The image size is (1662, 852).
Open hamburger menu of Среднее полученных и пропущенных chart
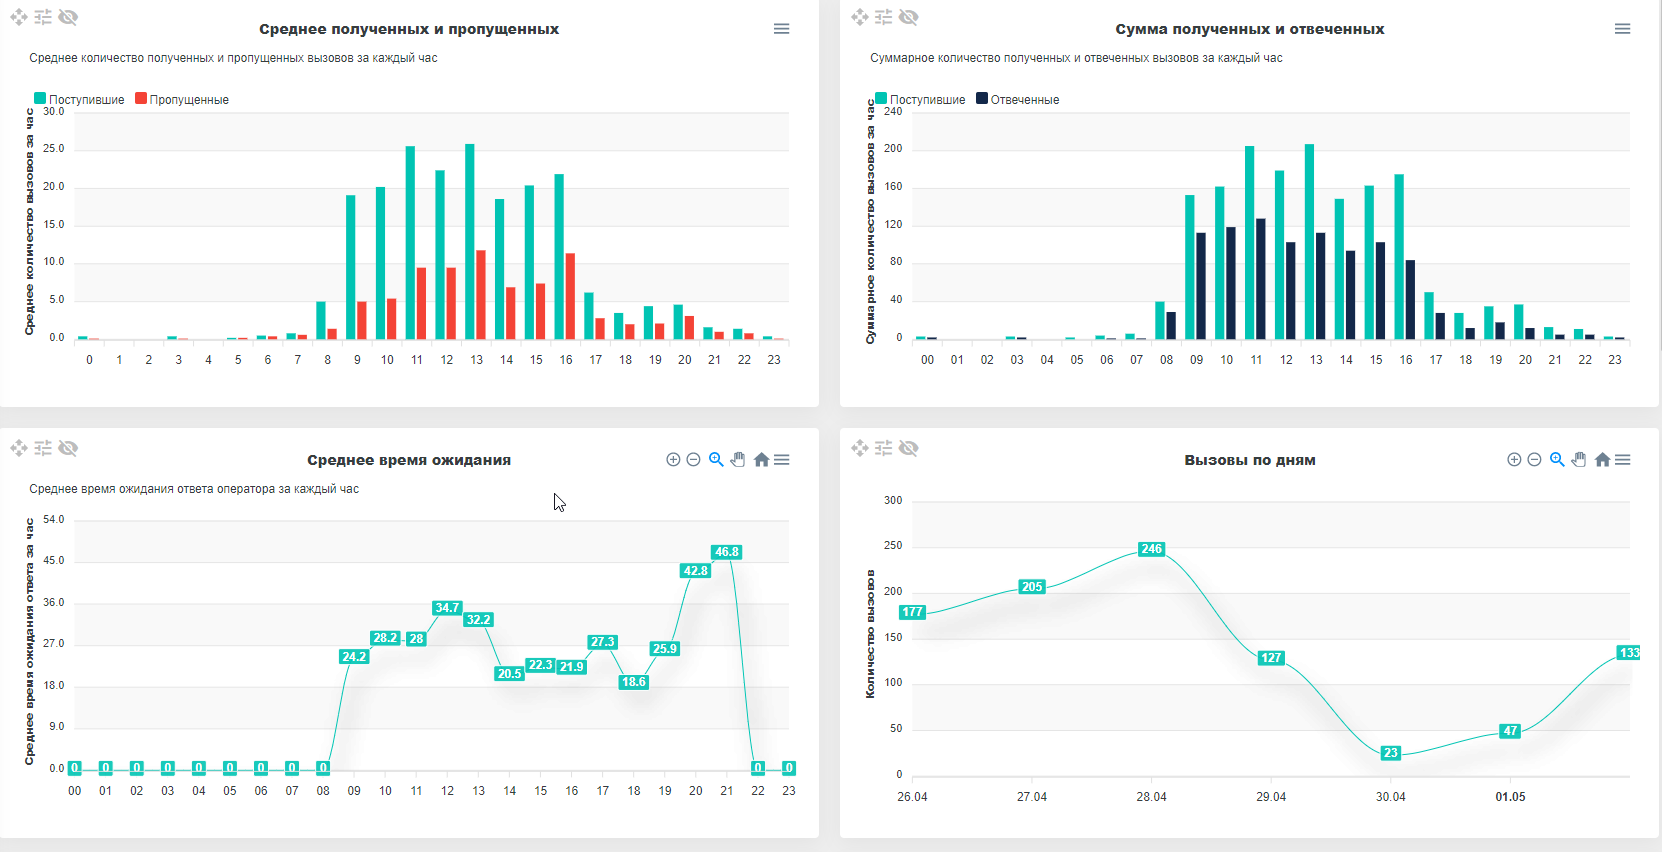coord(782,29)
